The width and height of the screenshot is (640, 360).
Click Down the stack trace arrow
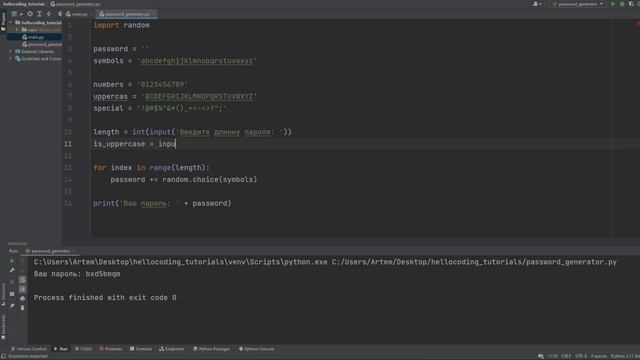pos(22,270)
